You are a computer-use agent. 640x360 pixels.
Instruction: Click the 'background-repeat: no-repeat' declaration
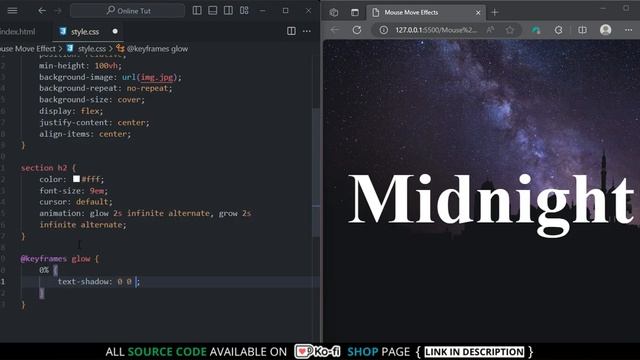click(x=106, y=88)
